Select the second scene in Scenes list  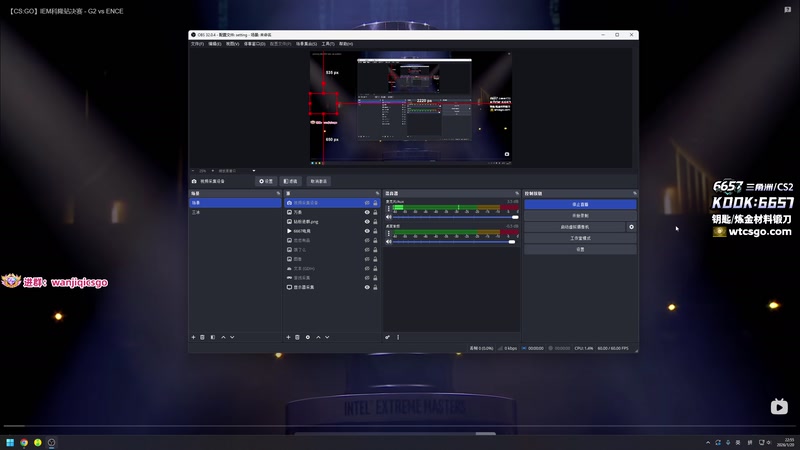tap(235, 212)
